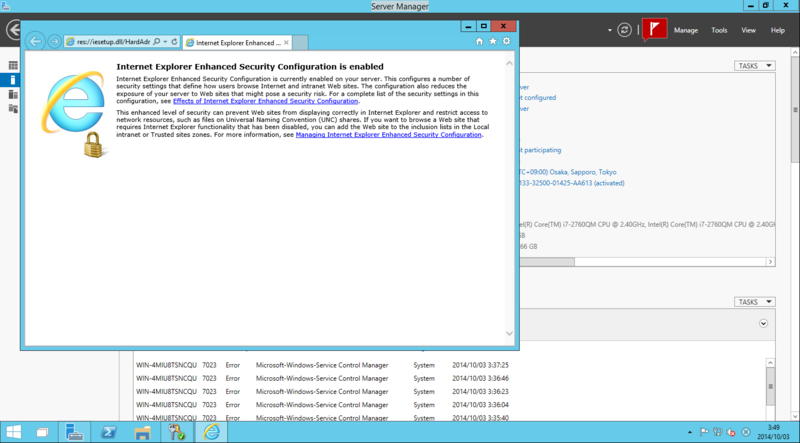Open File and Storage Services sidebar icon
Viewport: 800px width, 443px height.
pos(13,108)
